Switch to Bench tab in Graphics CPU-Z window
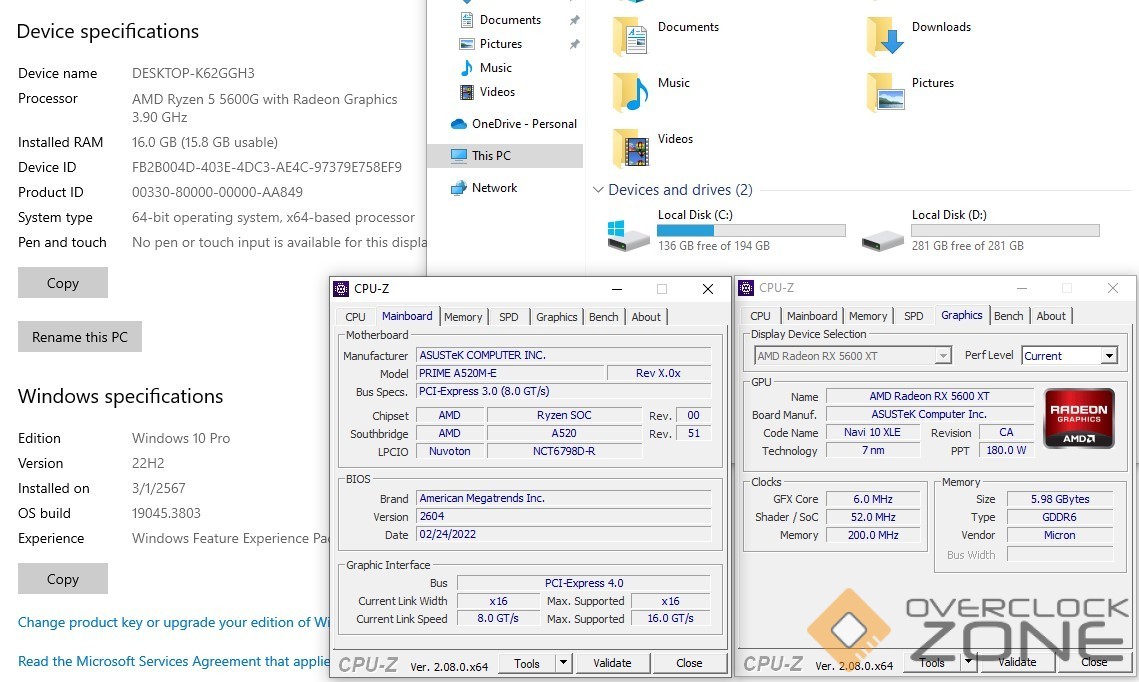This screenshot has width=1139, height=682. pos(1008,316)
